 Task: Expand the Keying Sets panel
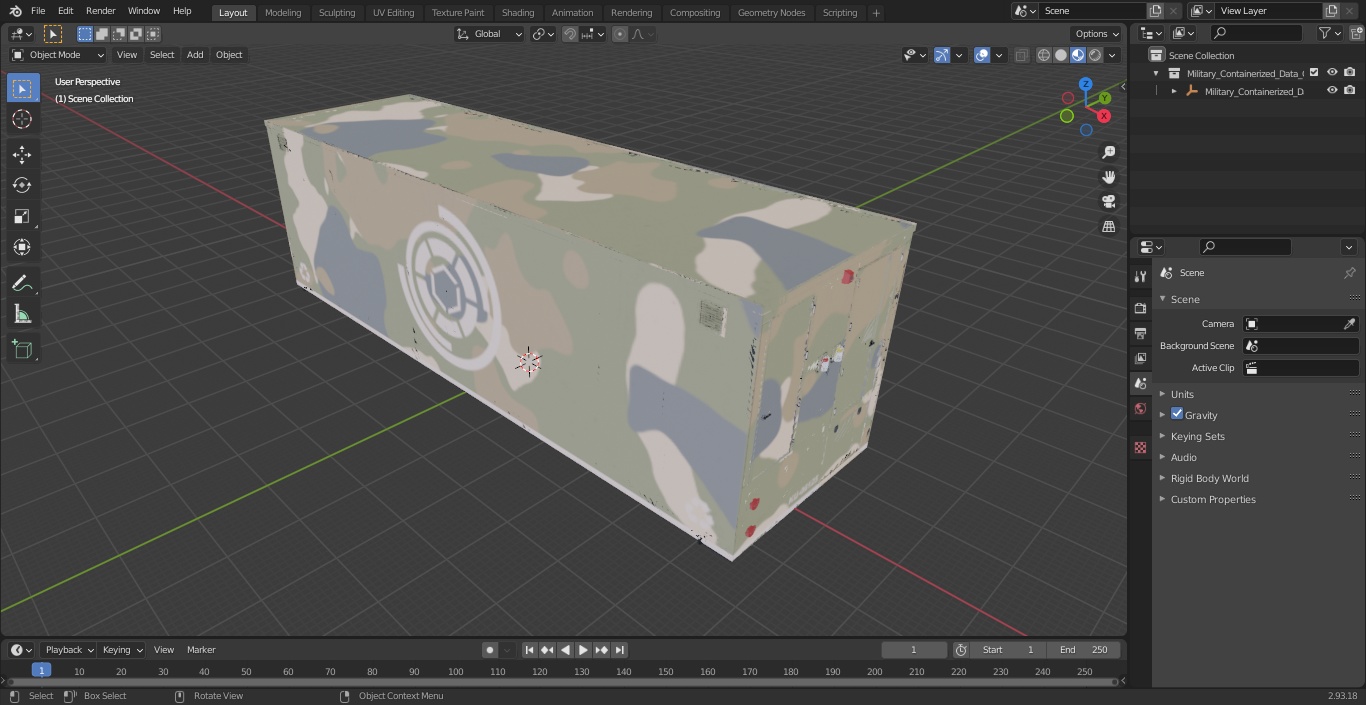pyautogui.click(x=1197, y=436)
